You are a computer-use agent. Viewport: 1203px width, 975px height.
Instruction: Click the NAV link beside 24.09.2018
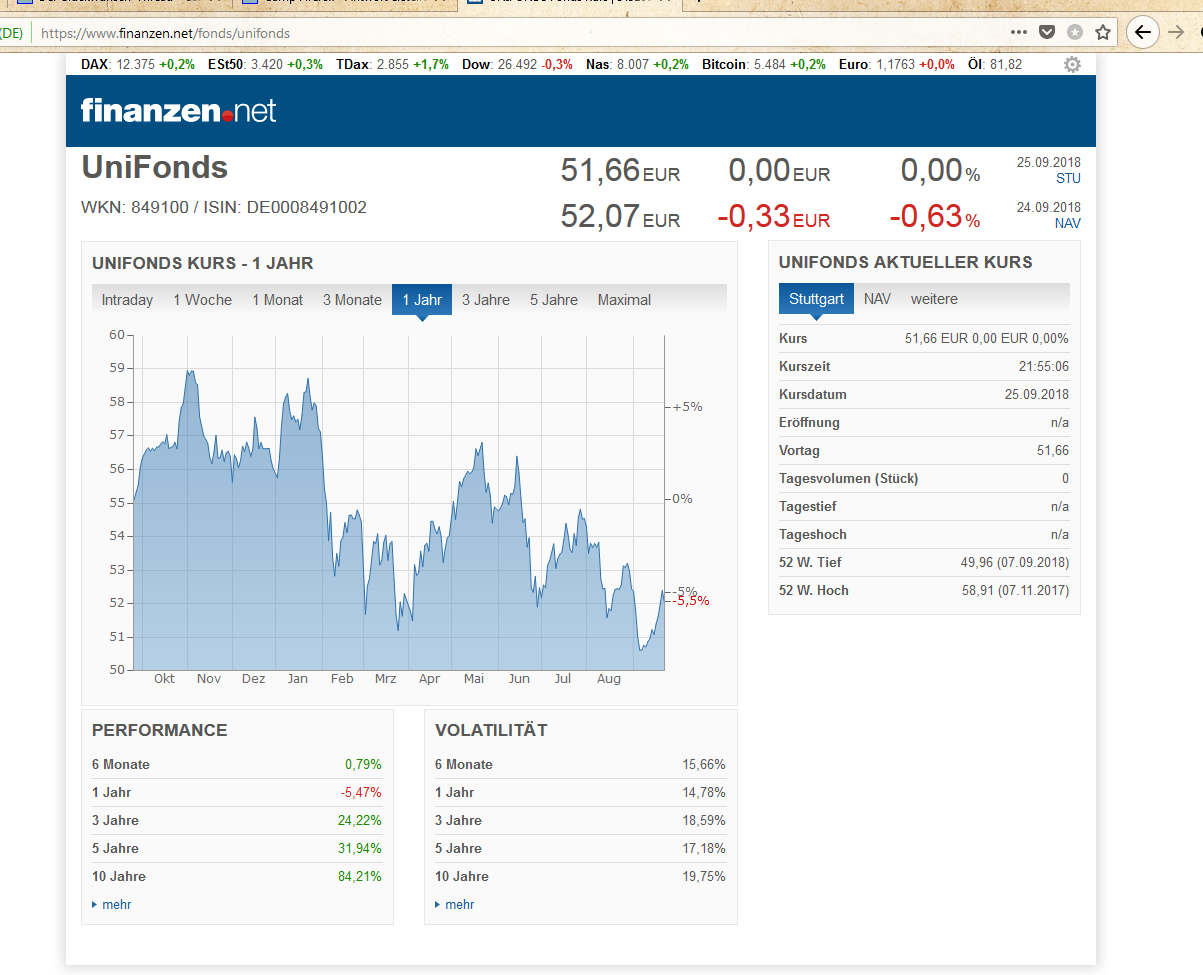(1067, 224)
